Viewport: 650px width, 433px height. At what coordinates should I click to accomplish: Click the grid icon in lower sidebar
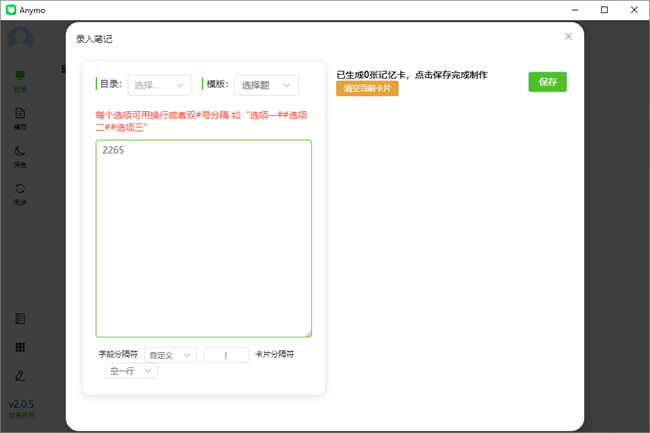coord(20,347)
